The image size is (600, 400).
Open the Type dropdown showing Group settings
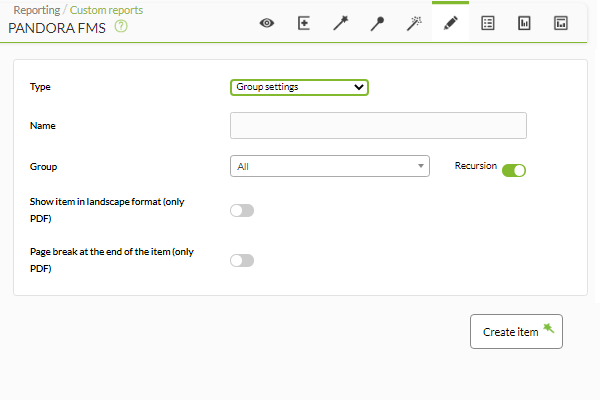tap(299, 87)
